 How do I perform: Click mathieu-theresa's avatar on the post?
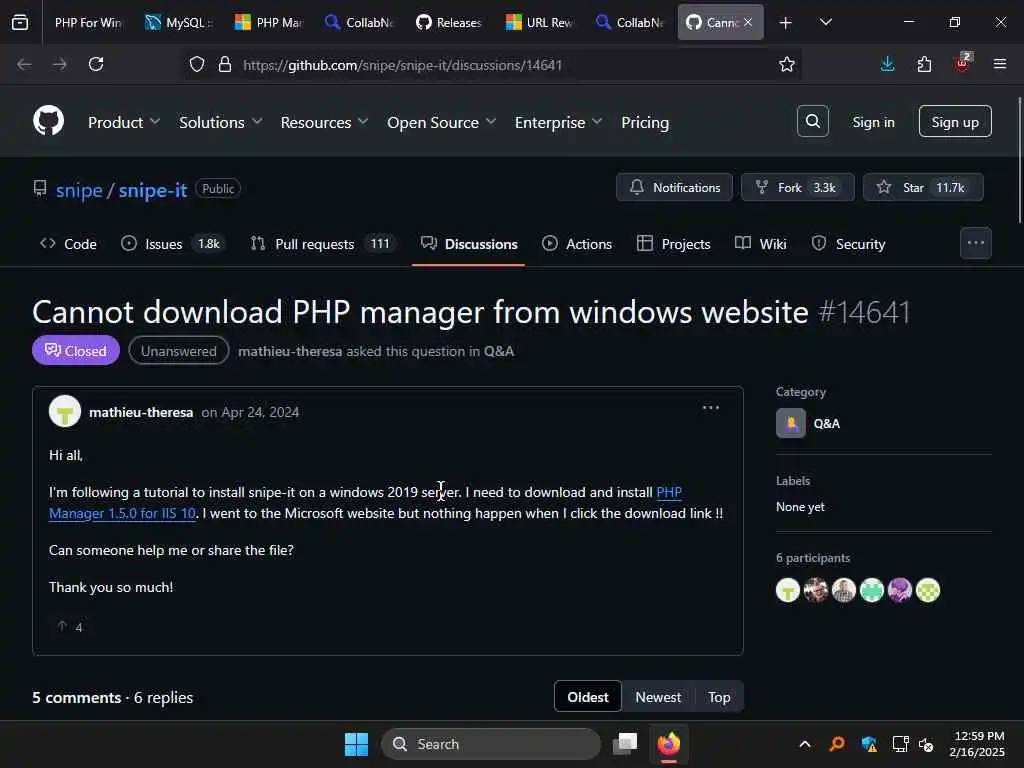[x=65, y=411]
